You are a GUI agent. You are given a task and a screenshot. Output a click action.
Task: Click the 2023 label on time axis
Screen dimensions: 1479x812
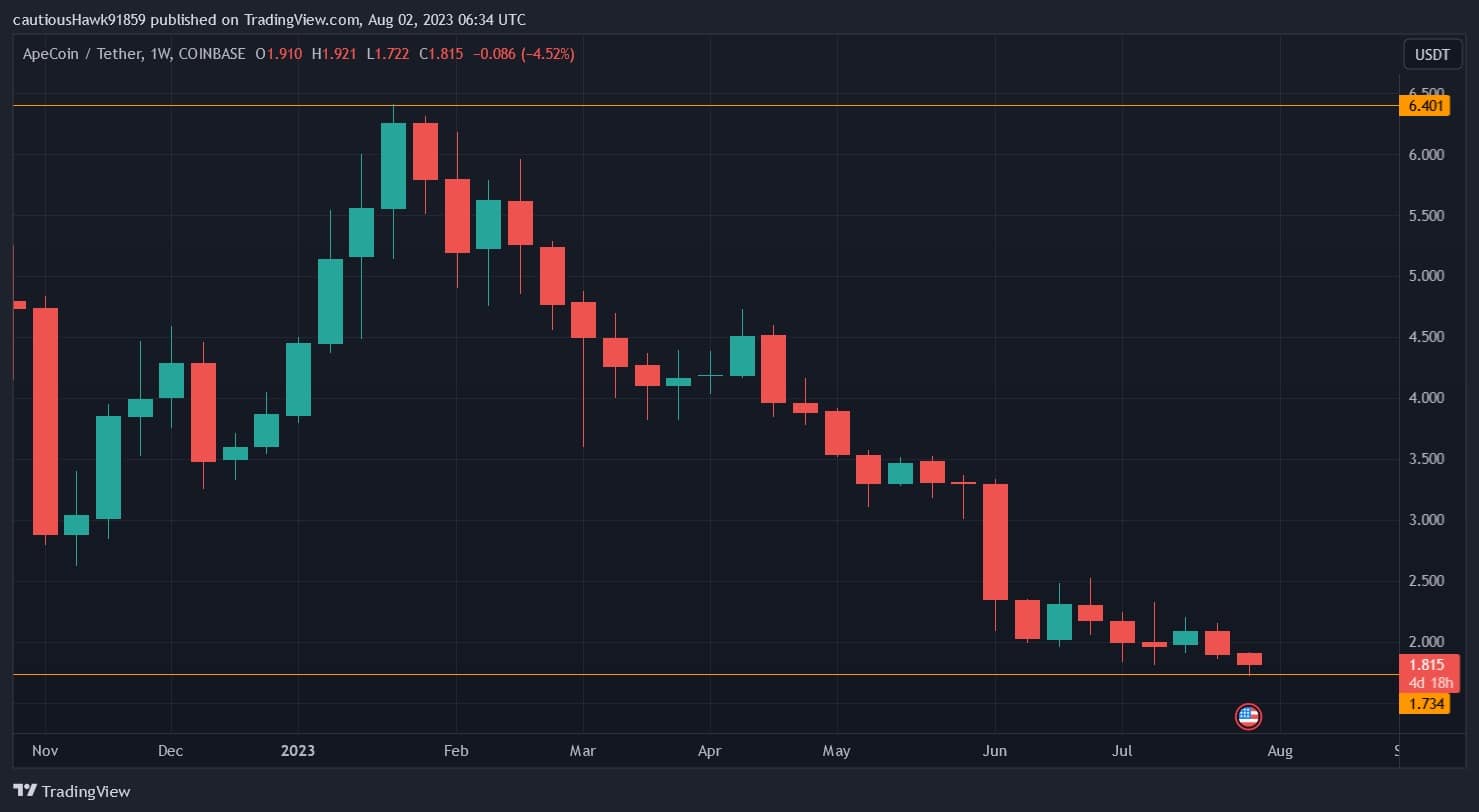[298, 750]
